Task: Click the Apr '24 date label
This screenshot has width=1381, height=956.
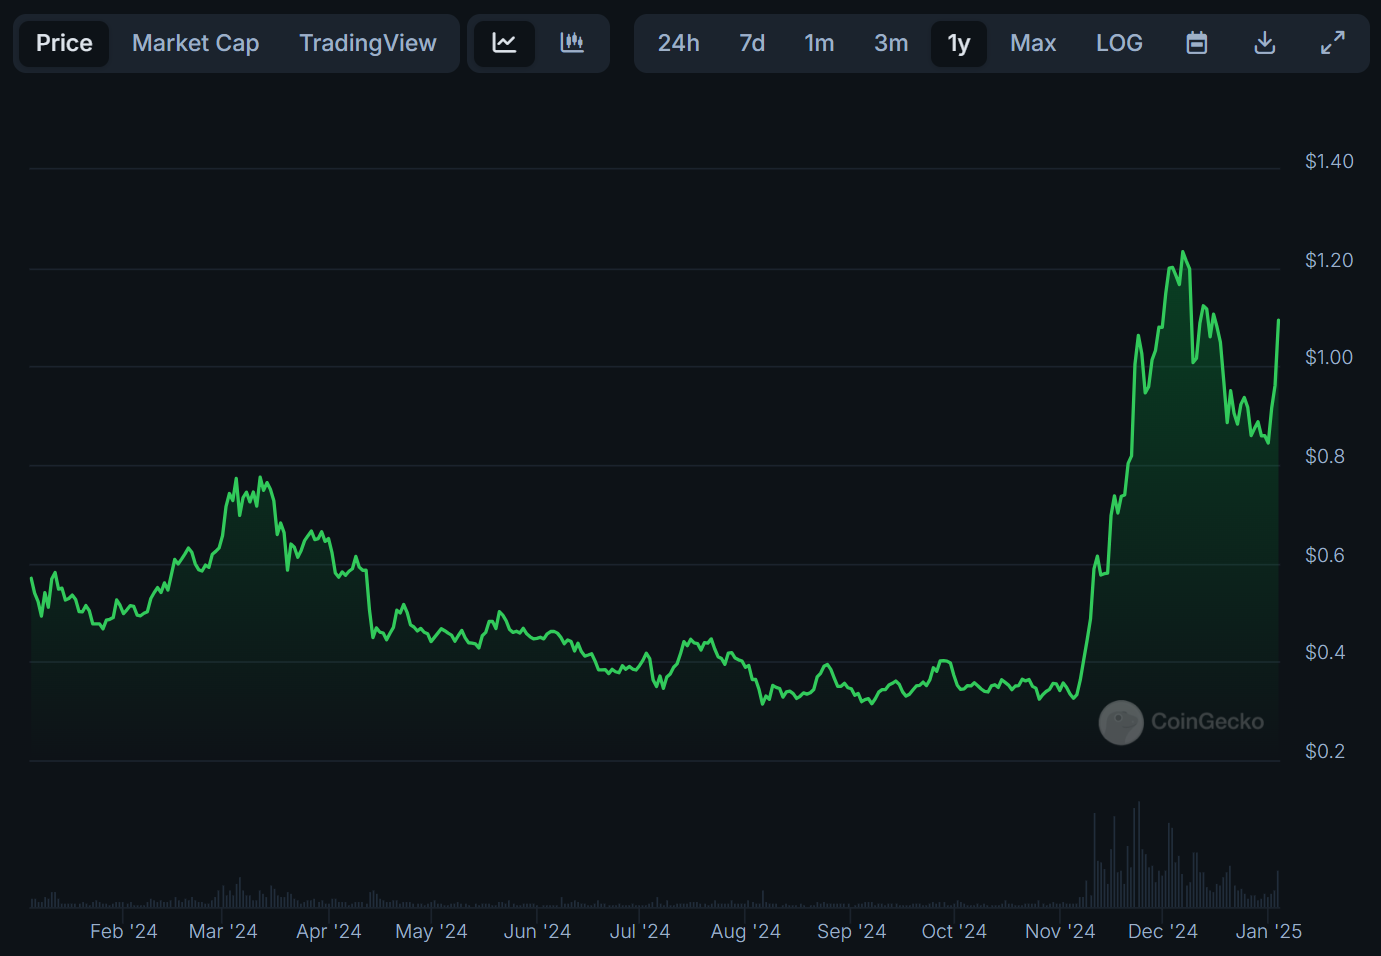Action: coord(329,931)
